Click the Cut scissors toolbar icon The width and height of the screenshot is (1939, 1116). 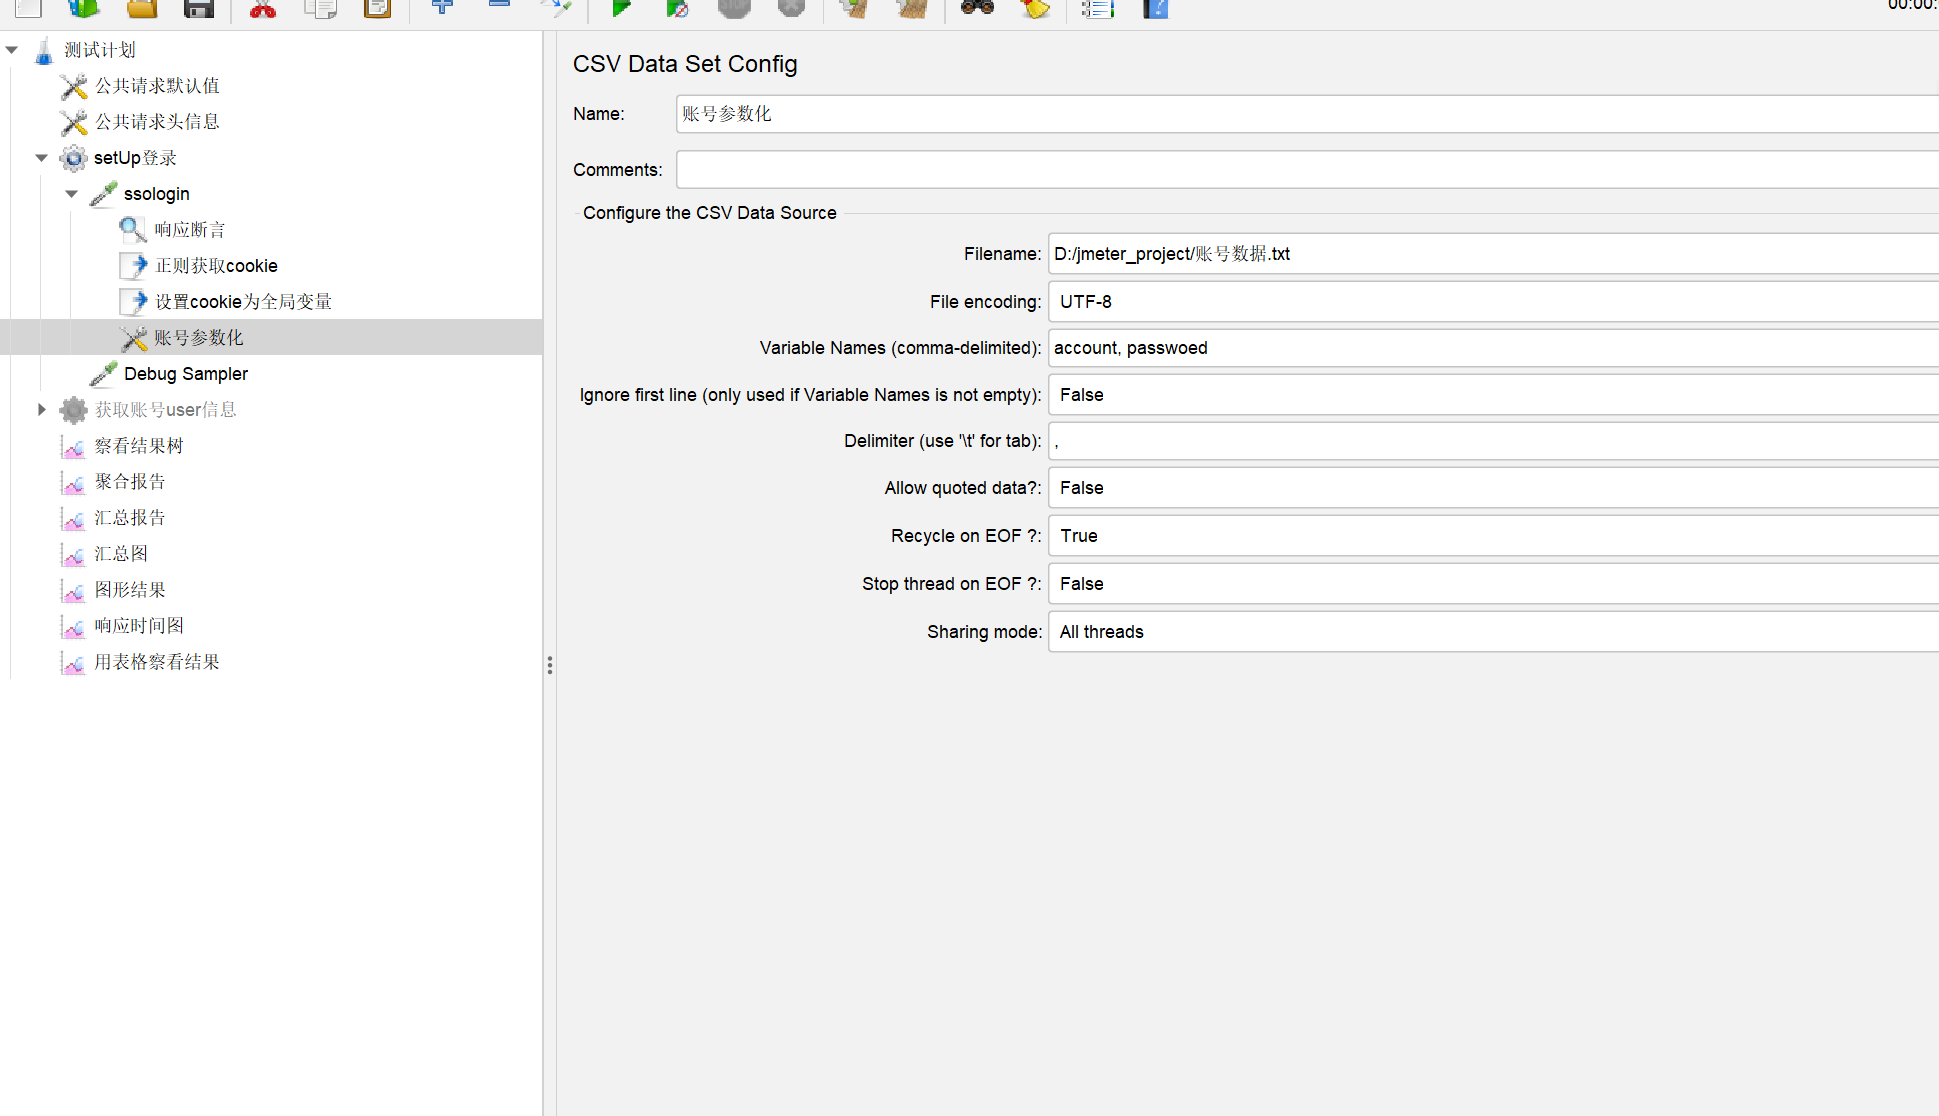(263, 8)
